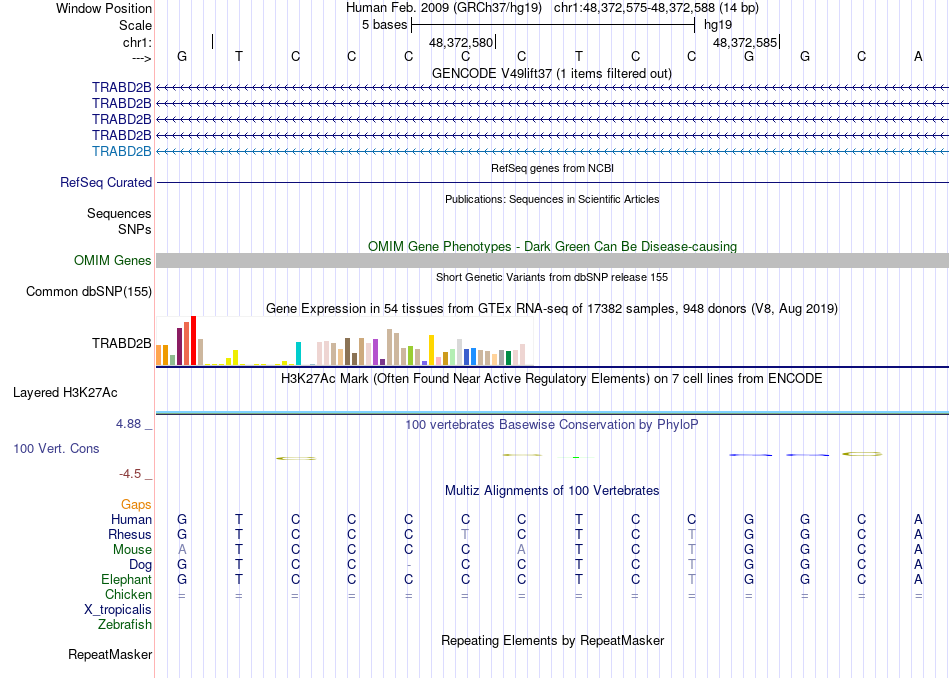Click the gray OMIM Genes bar
The width and height of the screenshot is (950, 678).
(553, 261)
